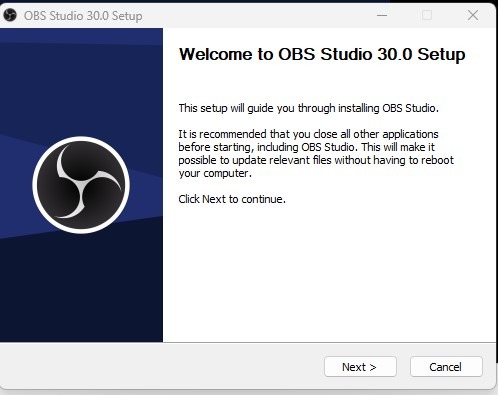Minimize the OBS Studio Setup window

(382, 15)
